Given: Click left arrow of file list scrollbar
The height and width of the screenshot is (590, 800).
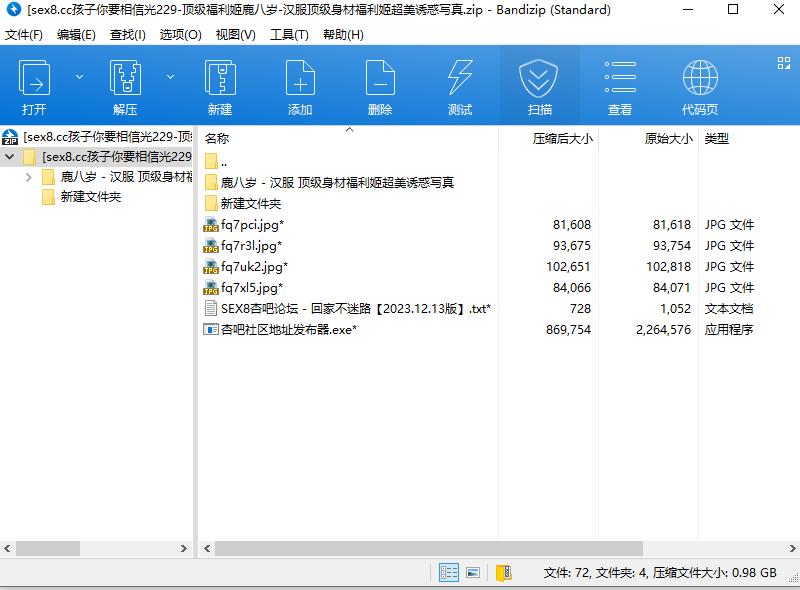Looking at the screenshot, I should pyautogui.click(x=207, y=549).
